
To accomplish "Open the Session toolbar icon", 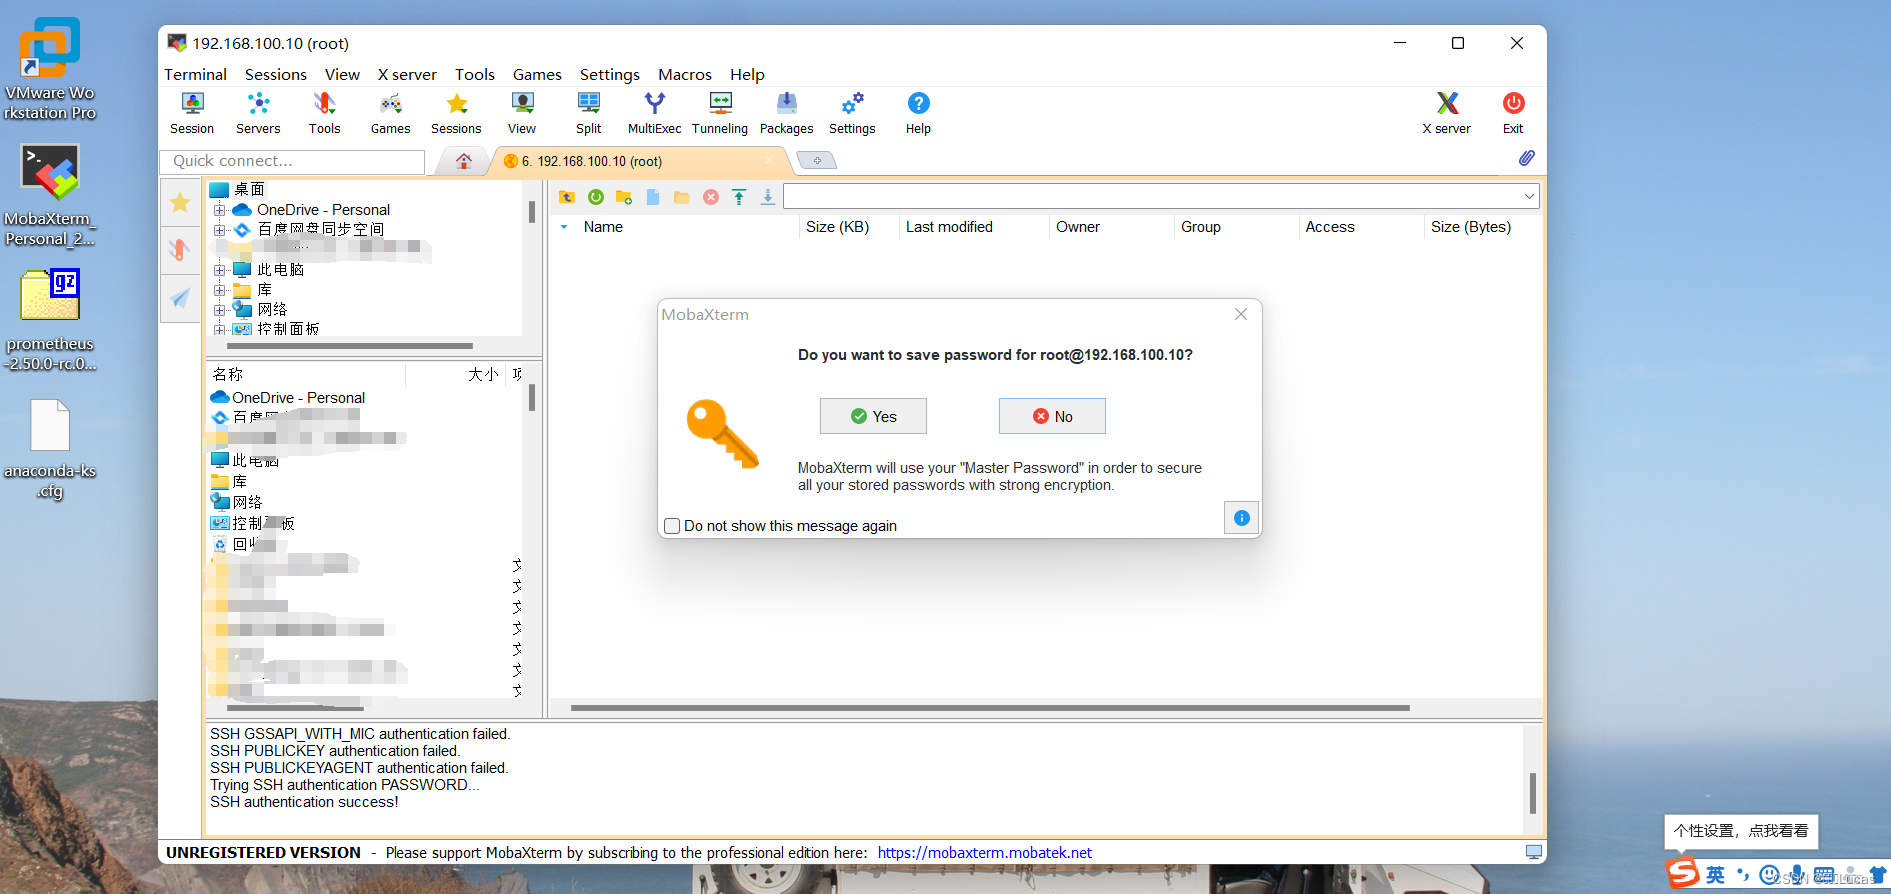I will (x=192, y=113).
